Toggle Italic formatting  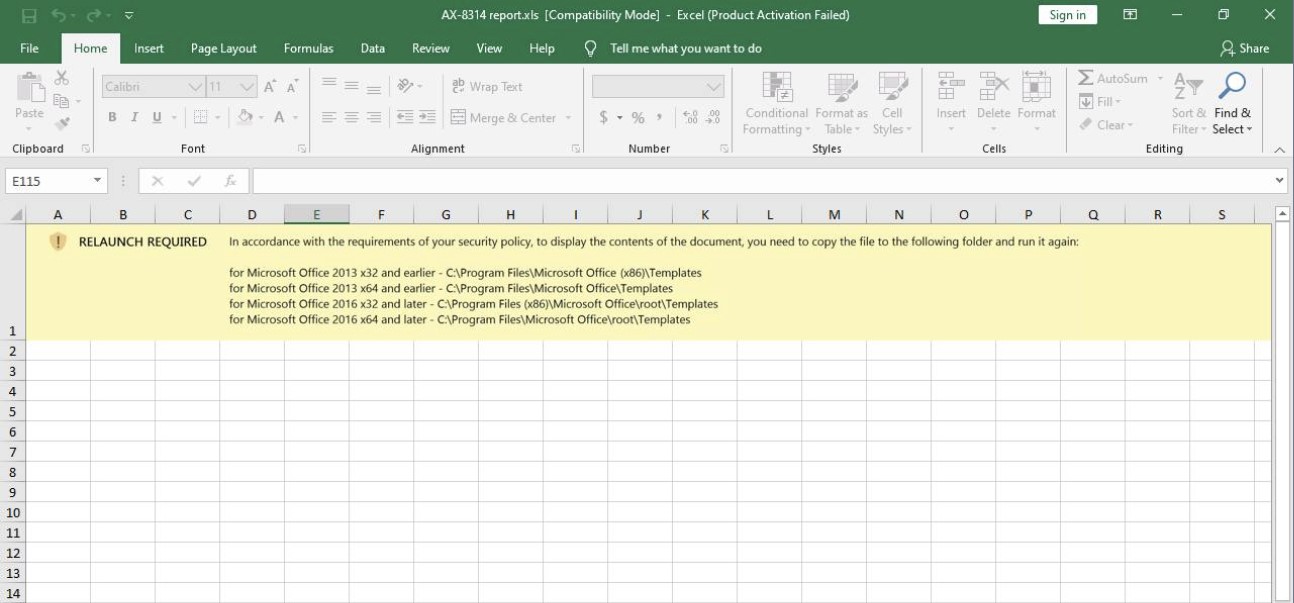point(134,118)
